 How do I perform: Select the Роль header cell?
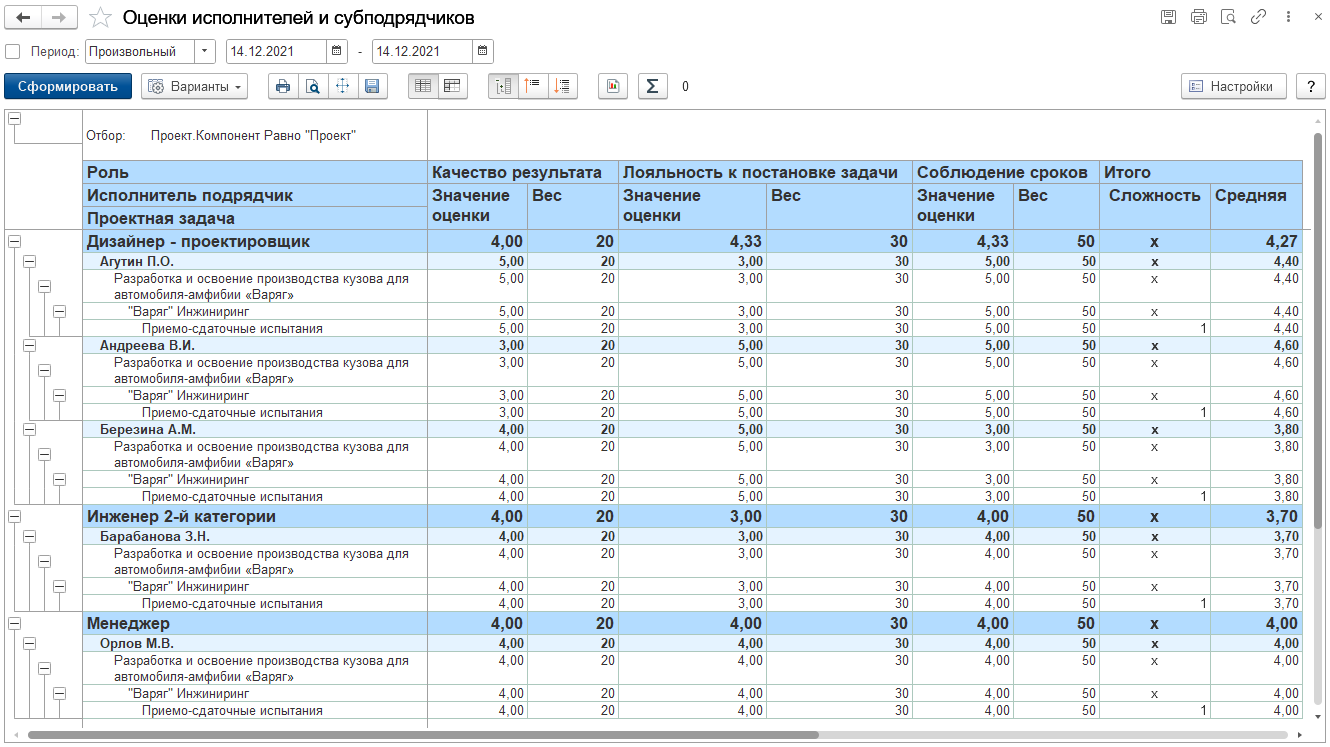tap(256, 172)
